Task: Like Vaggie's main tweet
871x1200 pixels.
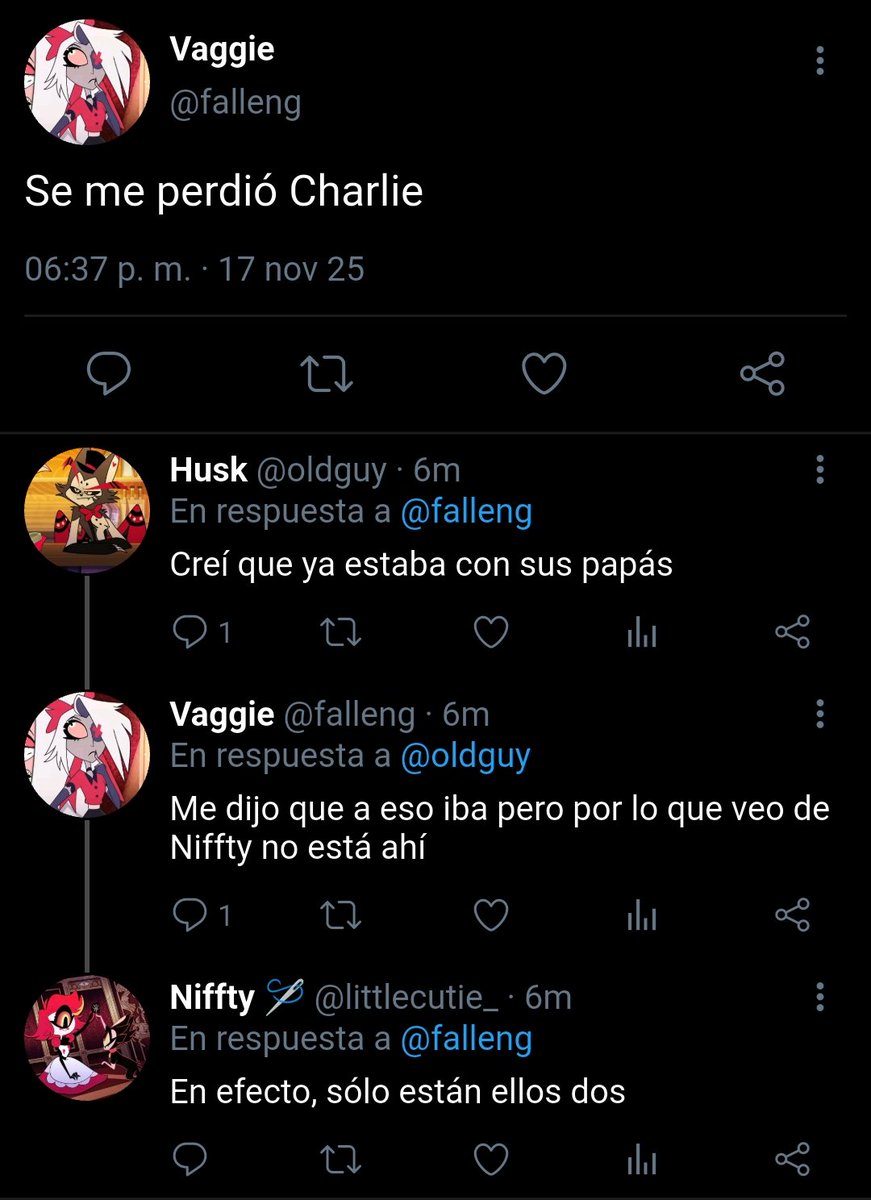Action: [545, 374]
